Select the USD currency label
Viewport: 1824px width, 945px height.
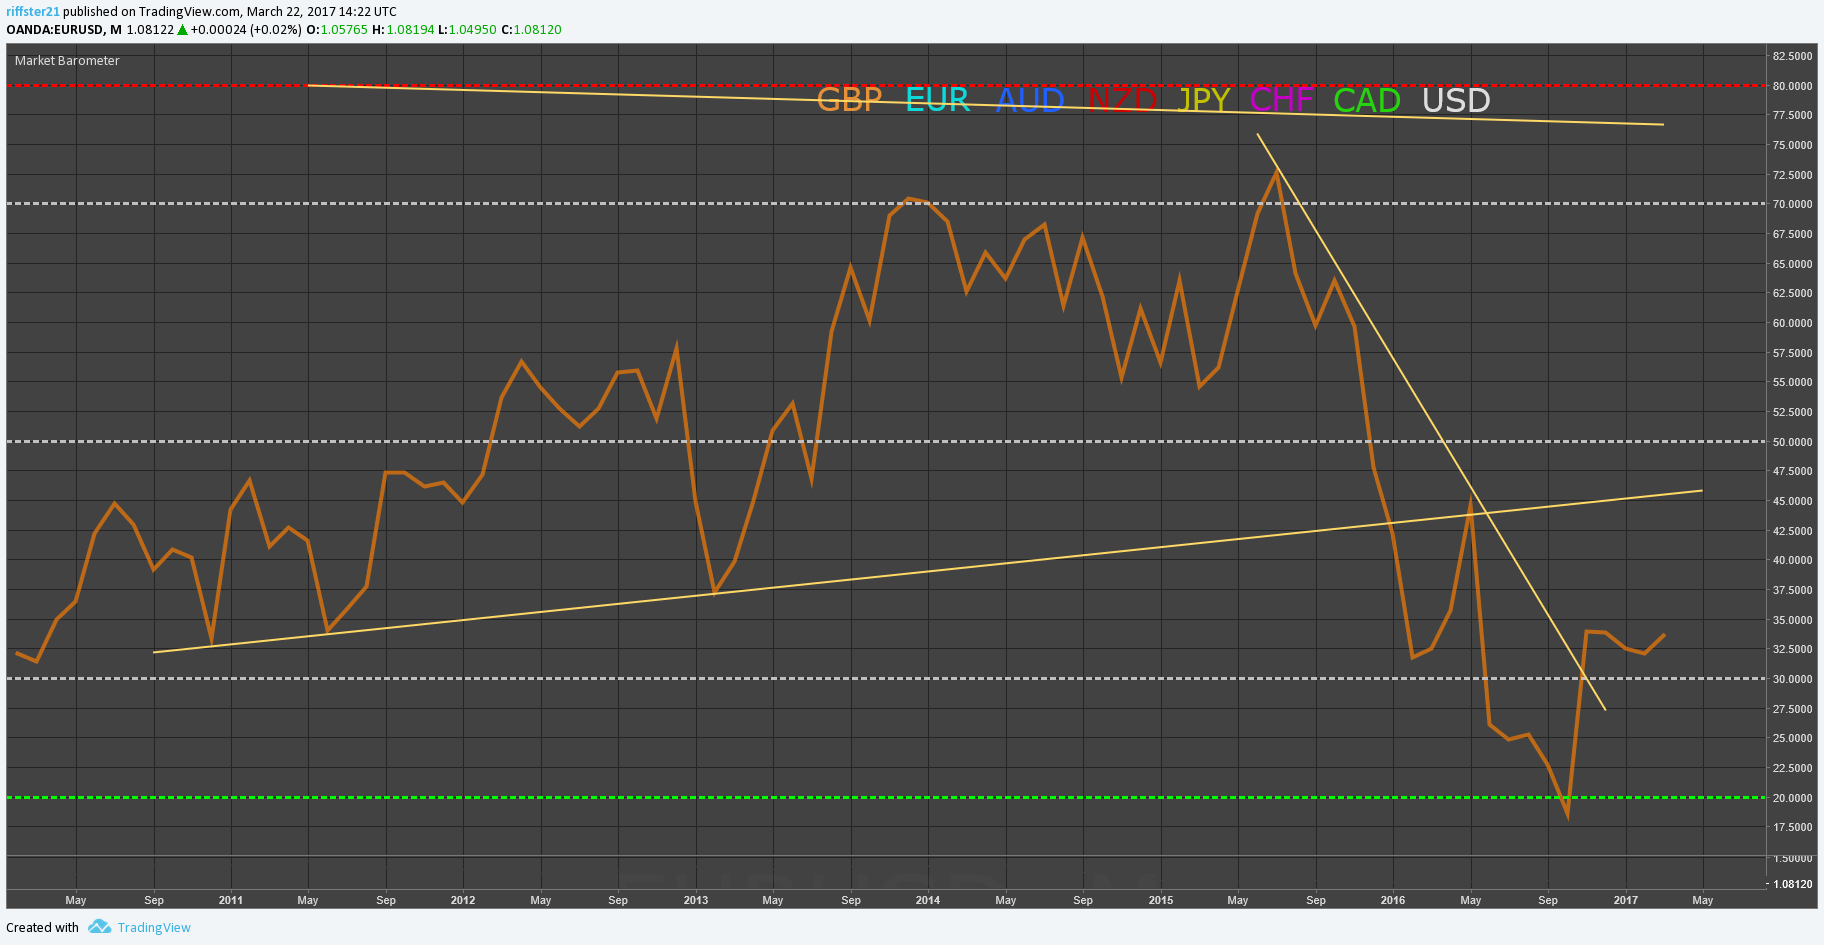[1456, 100]
